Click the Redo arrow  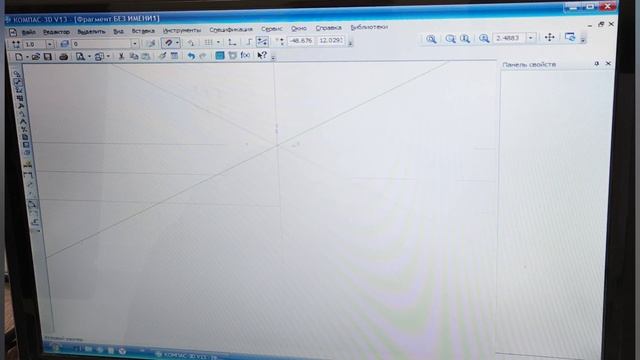(203, 56)
